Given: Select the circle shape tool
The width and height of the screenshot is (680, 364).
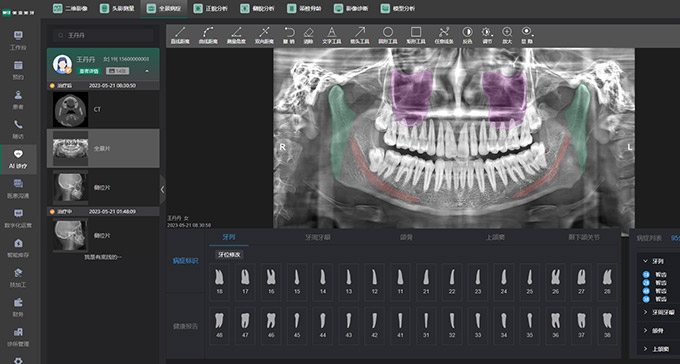Looking at the screenshot, I should pos(388,35).
